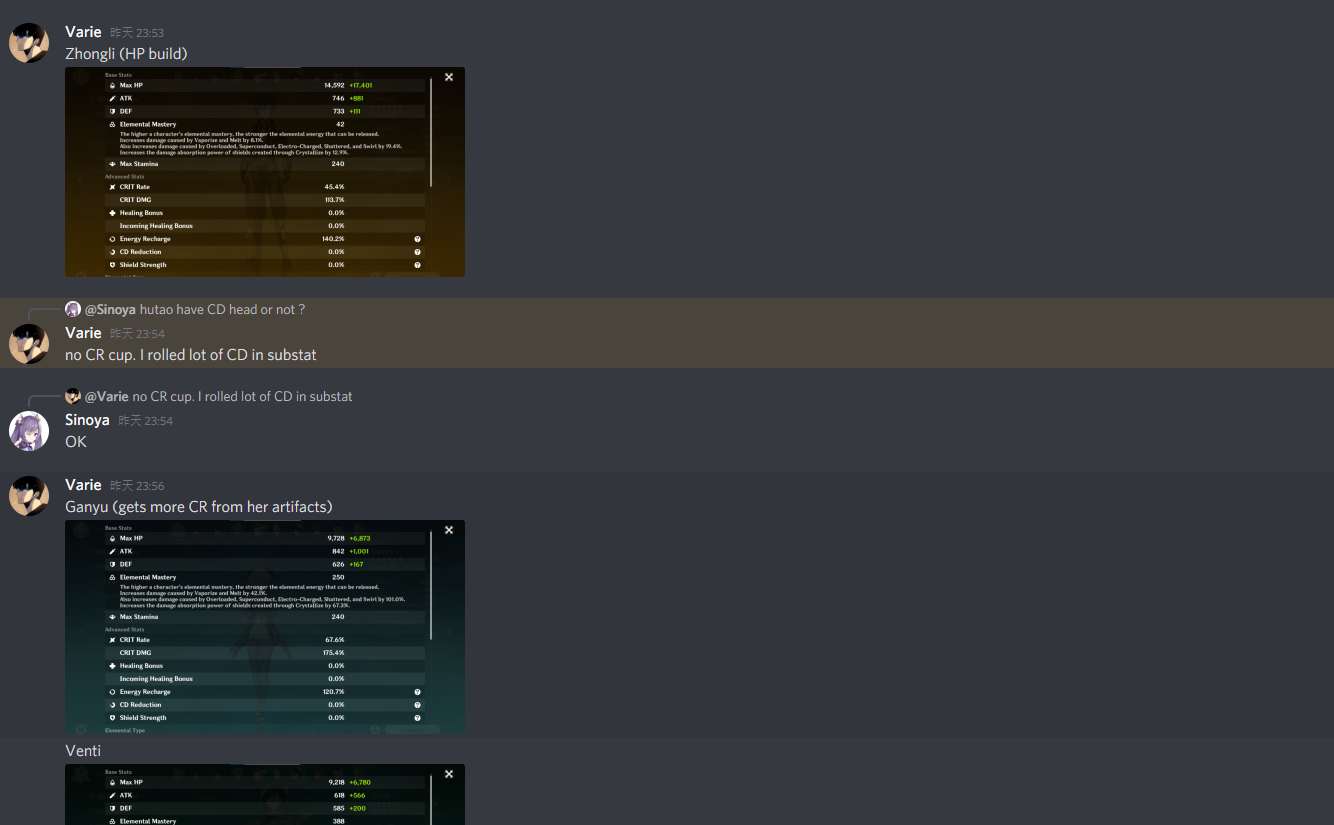Open the Ganyu stats screenshot attachment
Image resolution: width=1334 pixels, height=825 pixels.
tap(265, 626)
